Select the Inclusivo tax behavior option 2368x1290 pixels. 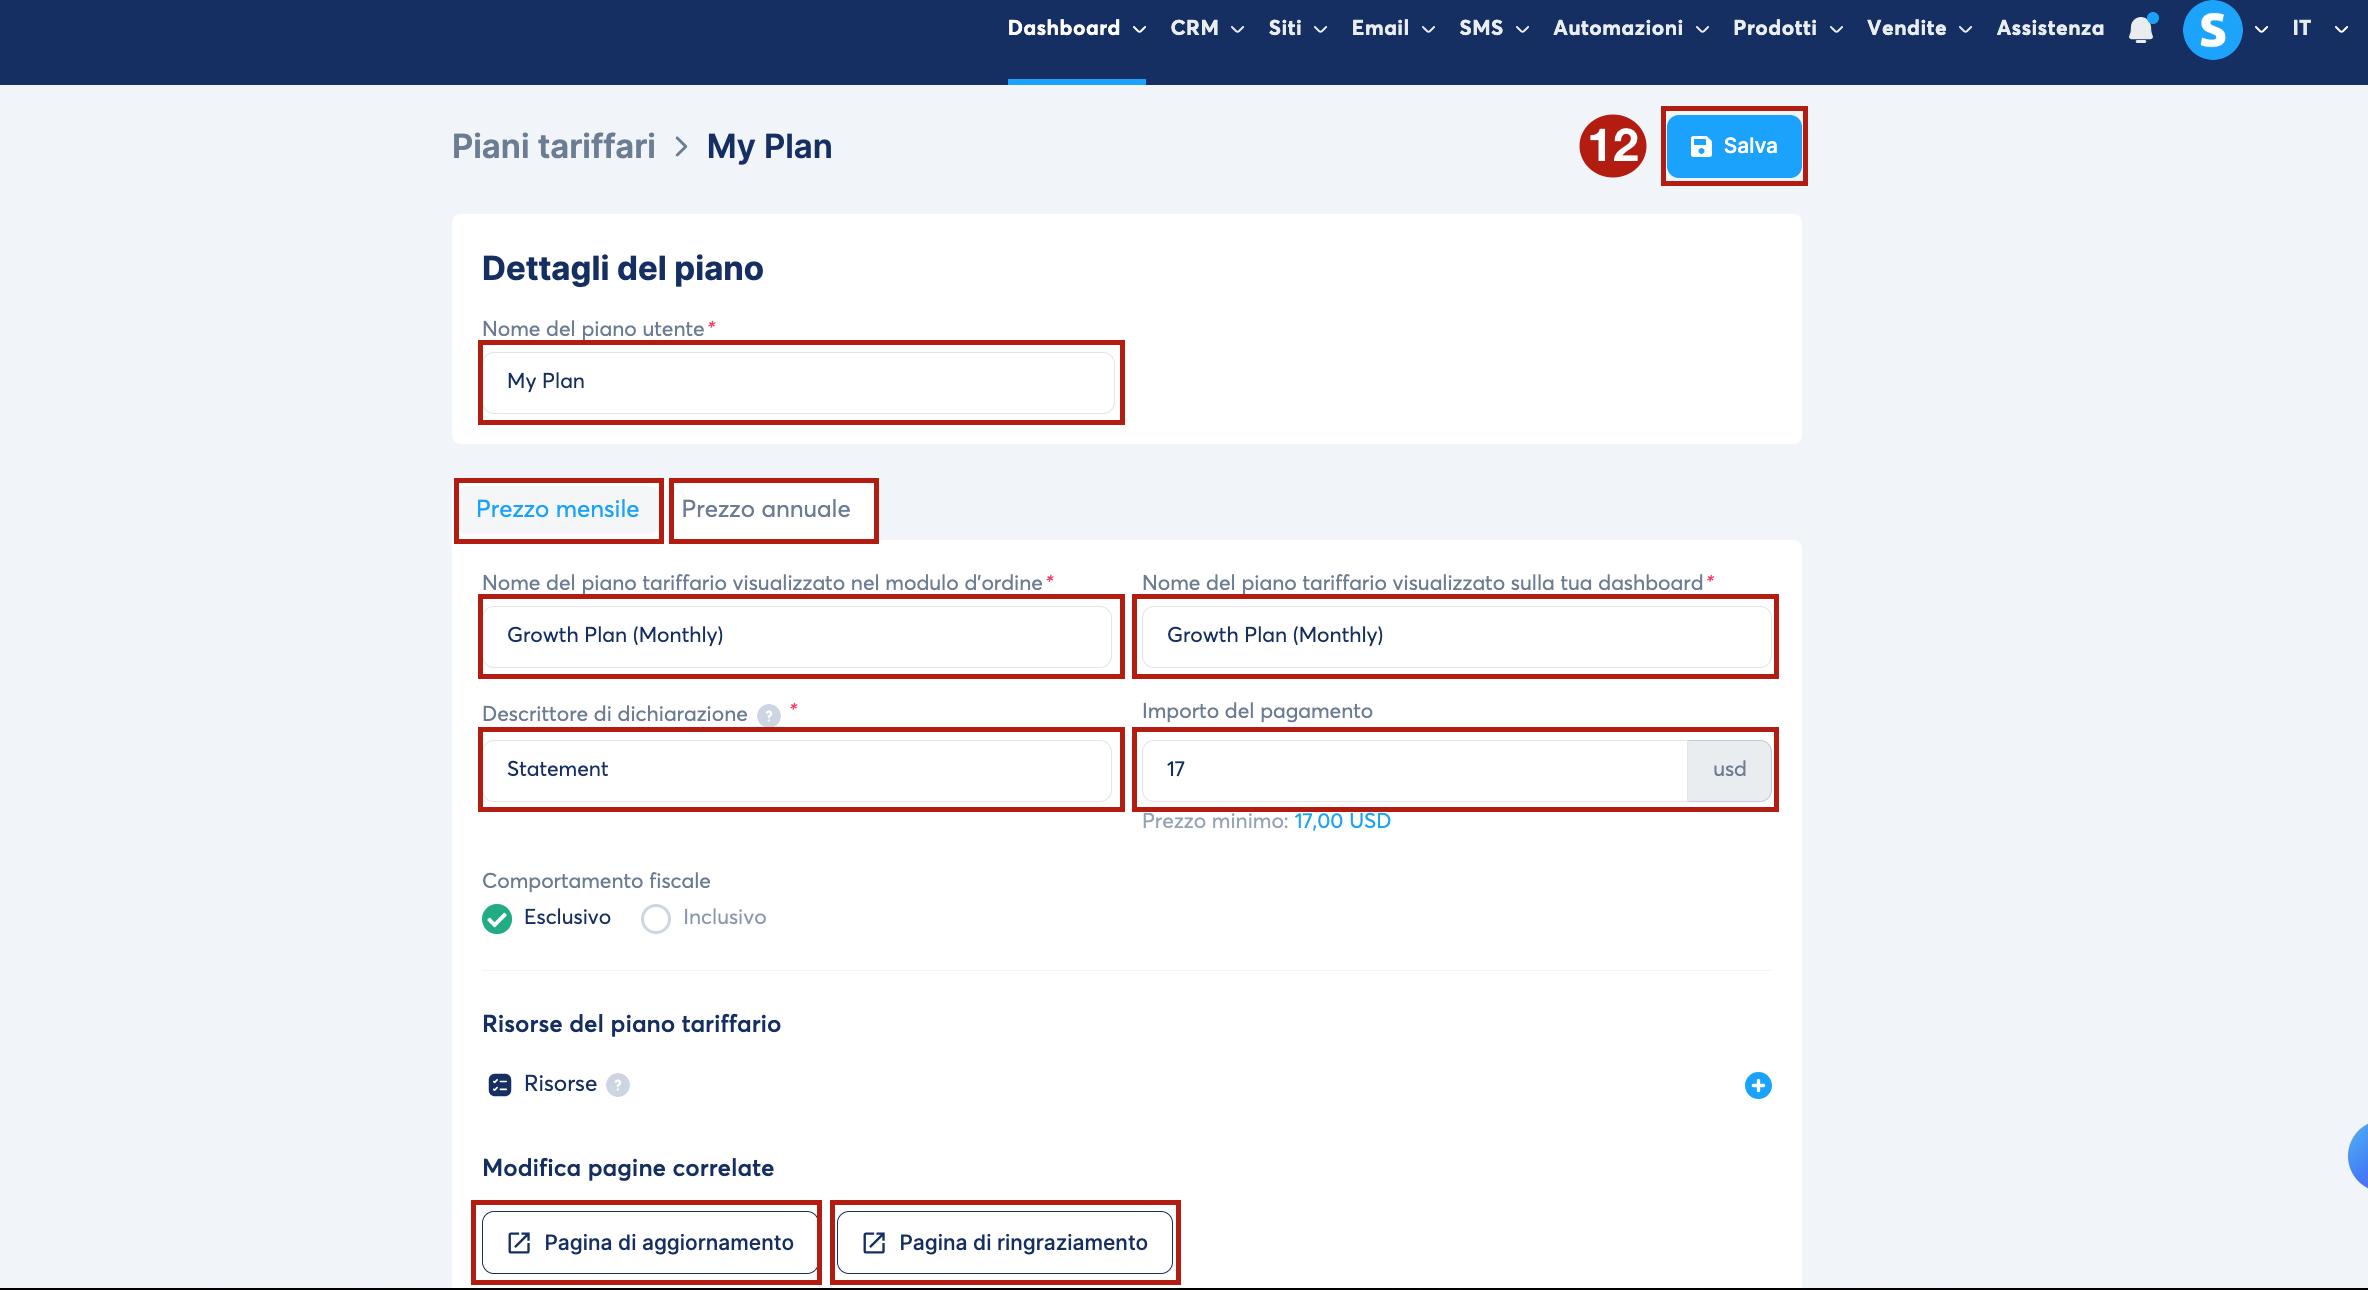[x=656, y=918]
